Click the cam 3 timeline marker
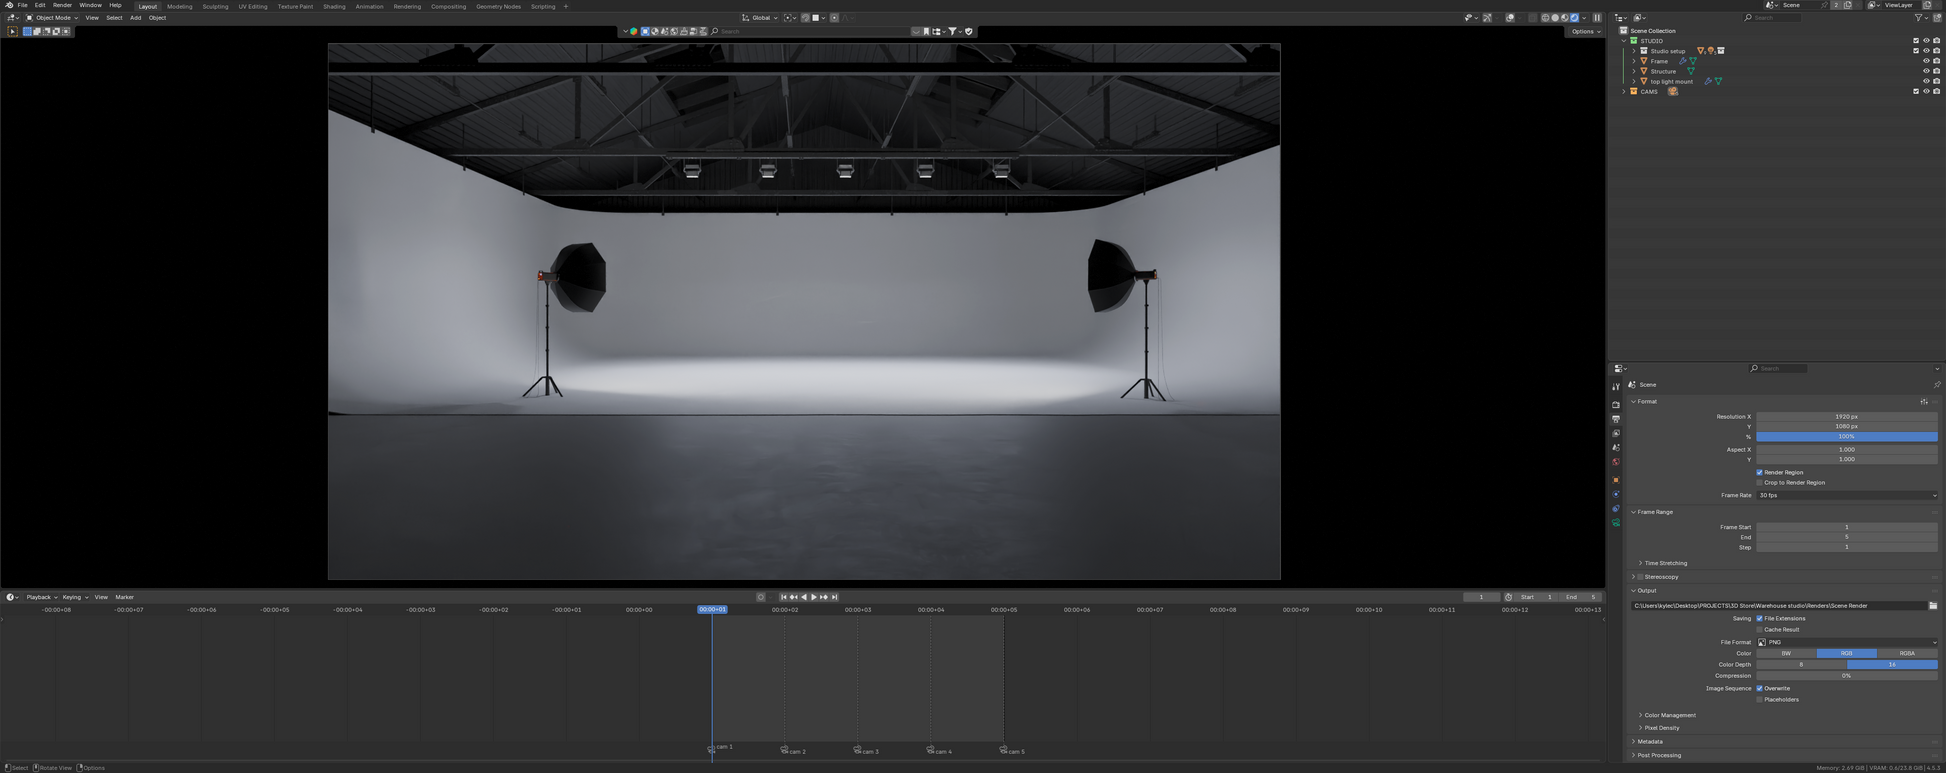 tap(858, 750)
